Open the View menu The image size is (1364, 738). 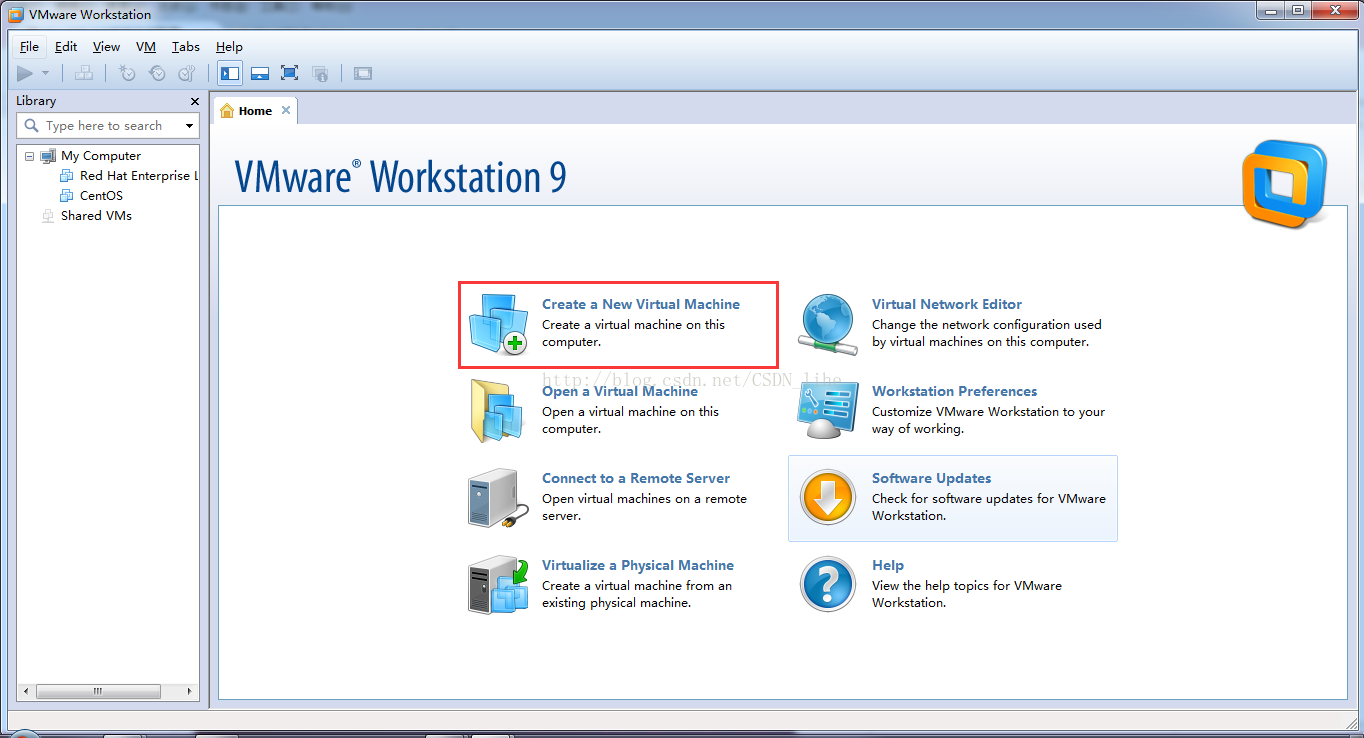point(106,47)
